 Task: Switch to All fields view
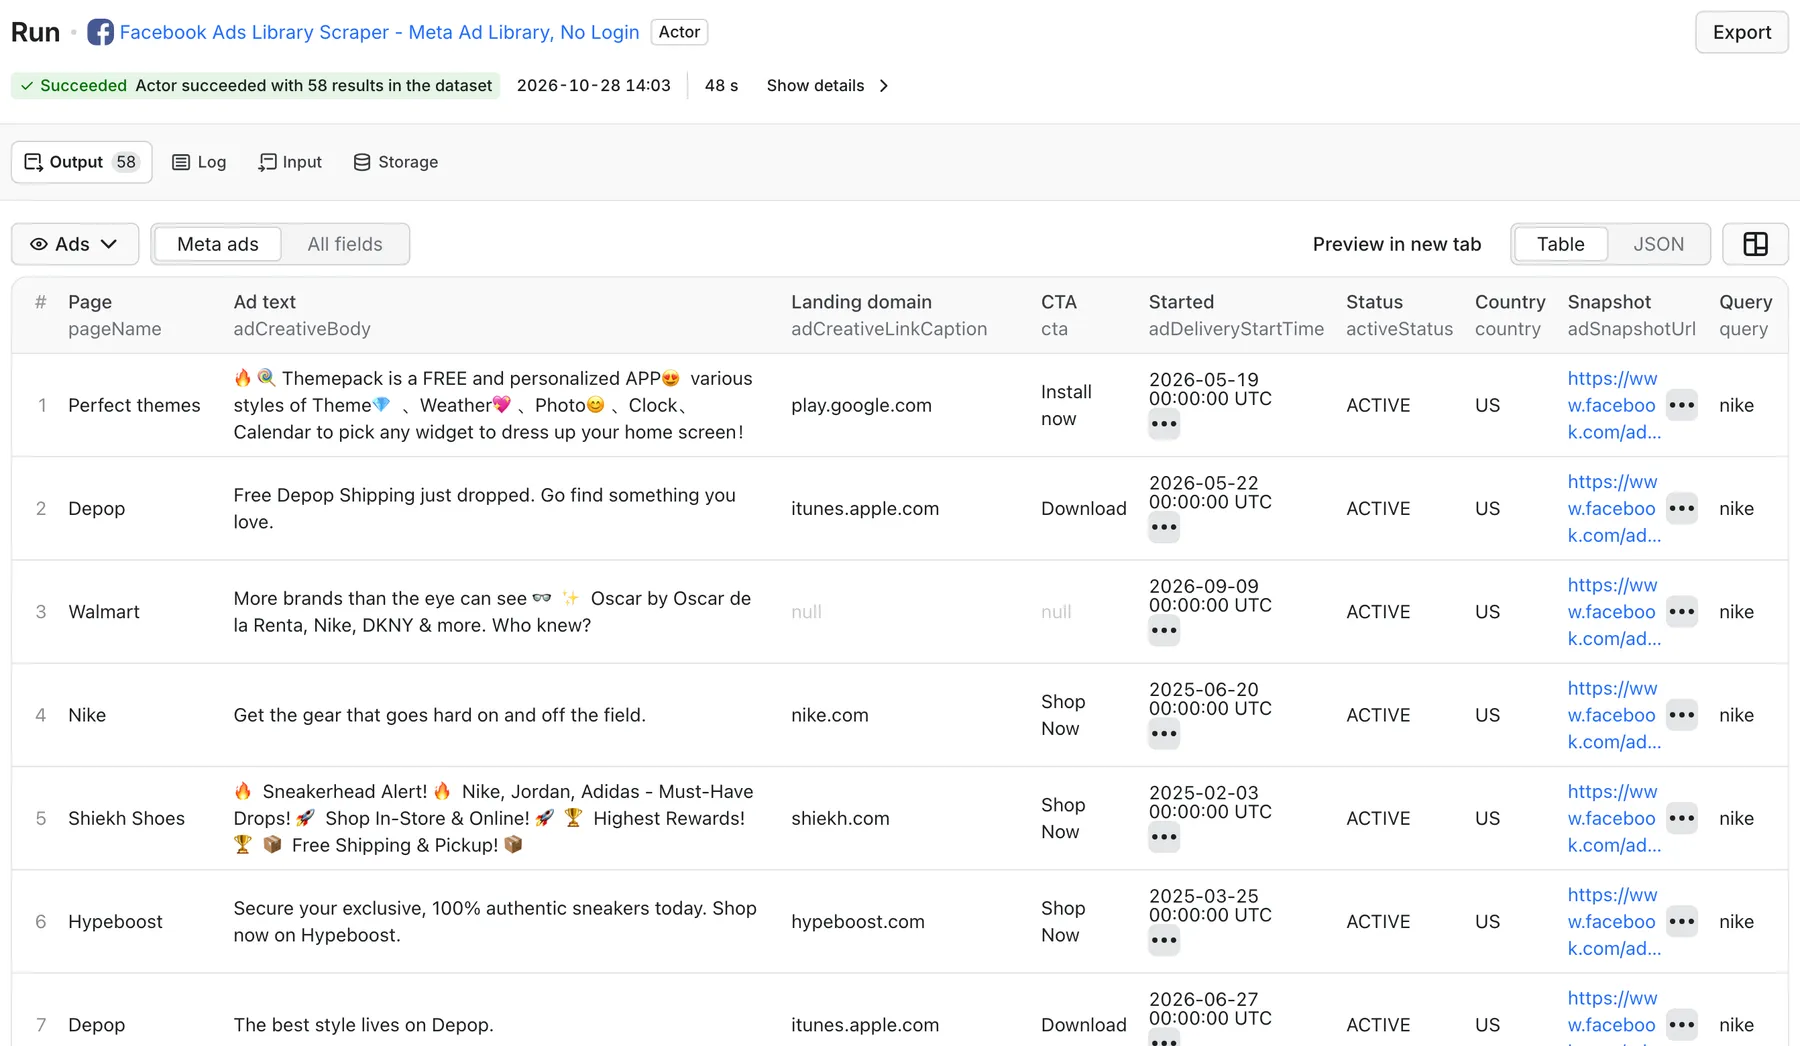345,244
